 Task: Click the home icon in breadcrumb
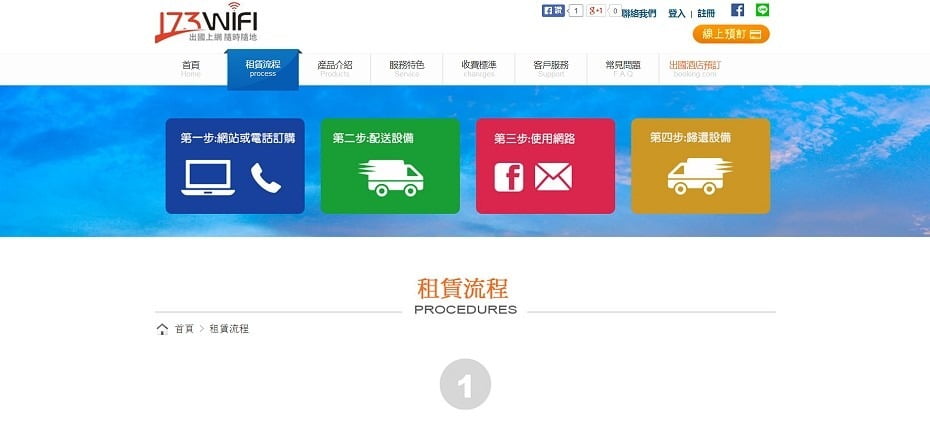click(162, 329)
